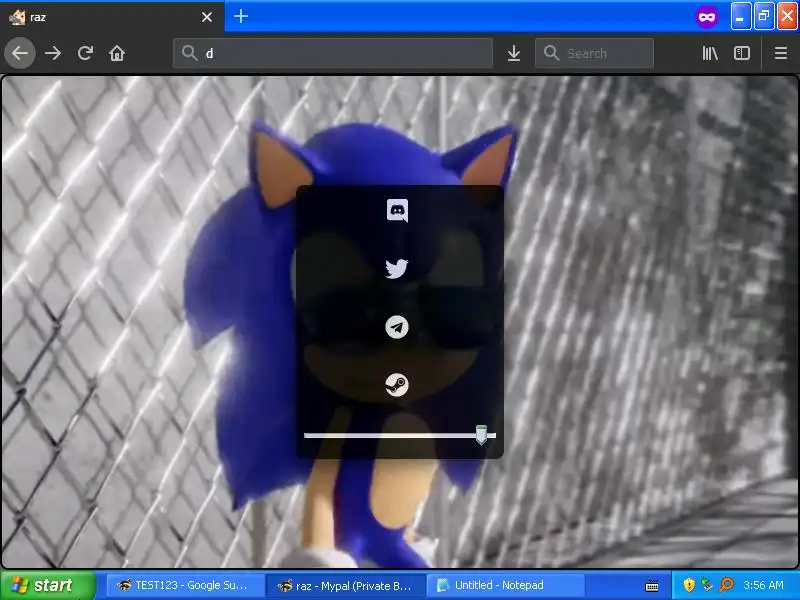Adjust the volume slider thumb
This screenshot has height=600, width=800.
pyautogui.click(x=481, y=435)
